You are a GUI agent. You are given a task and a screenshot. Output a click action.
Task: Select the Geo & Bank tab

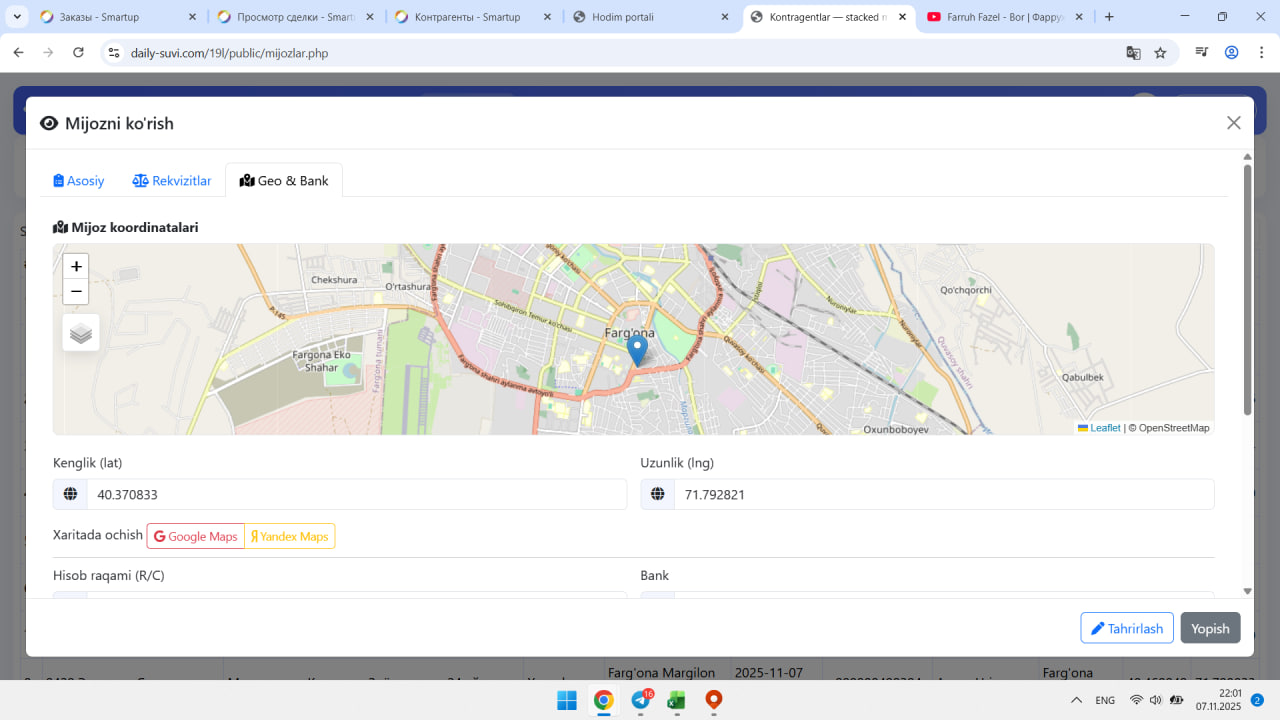tap(284, 181)
